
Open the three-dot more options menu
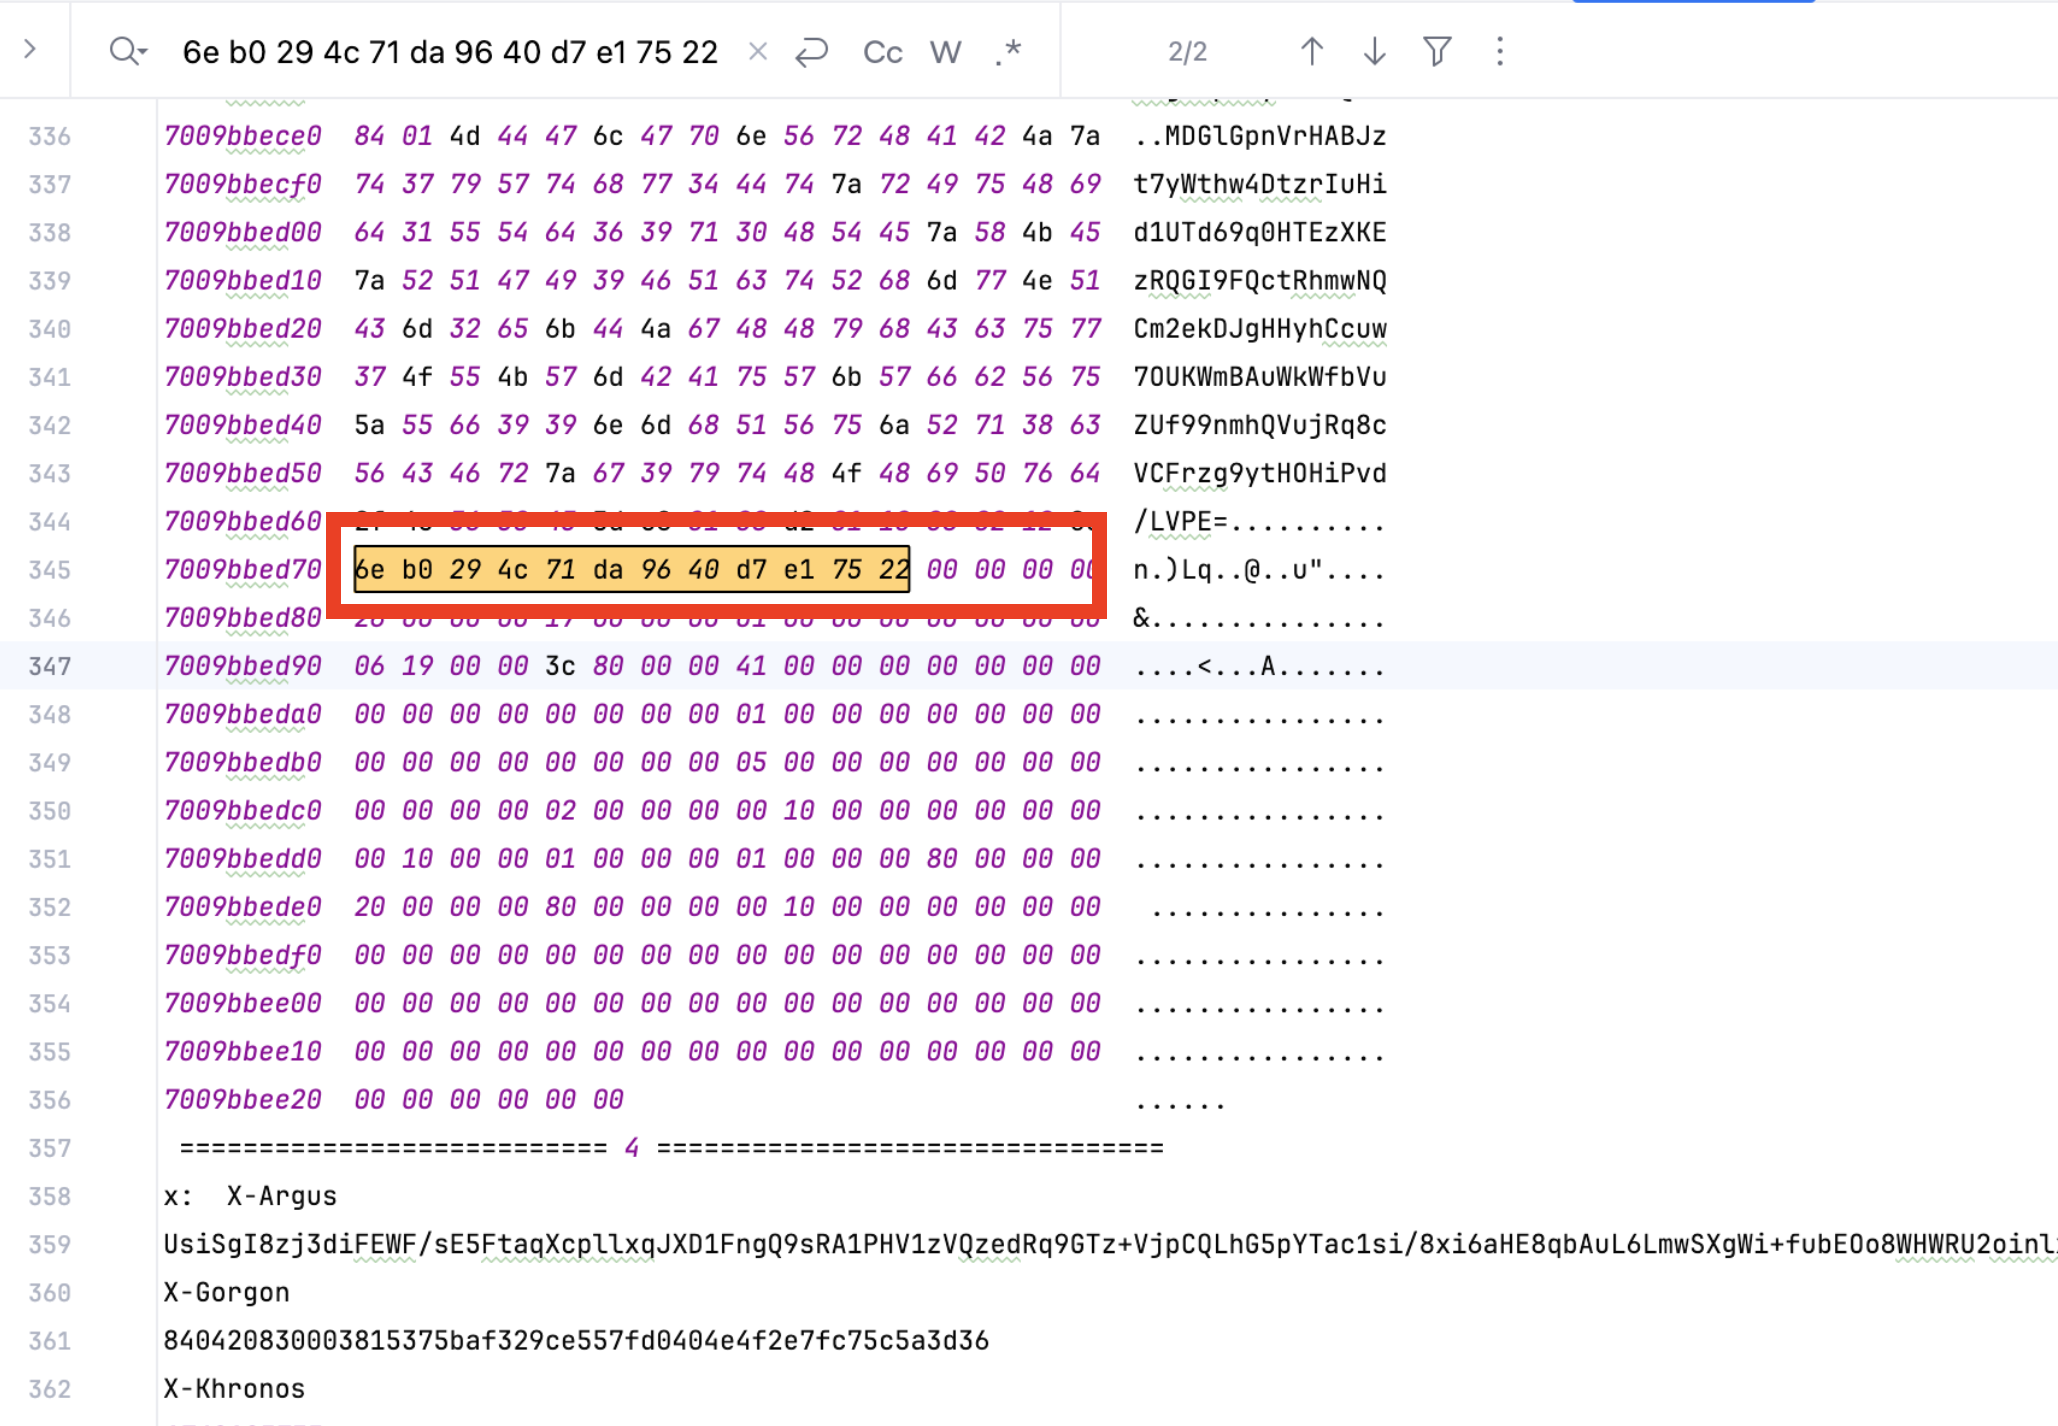(1499, 51)
